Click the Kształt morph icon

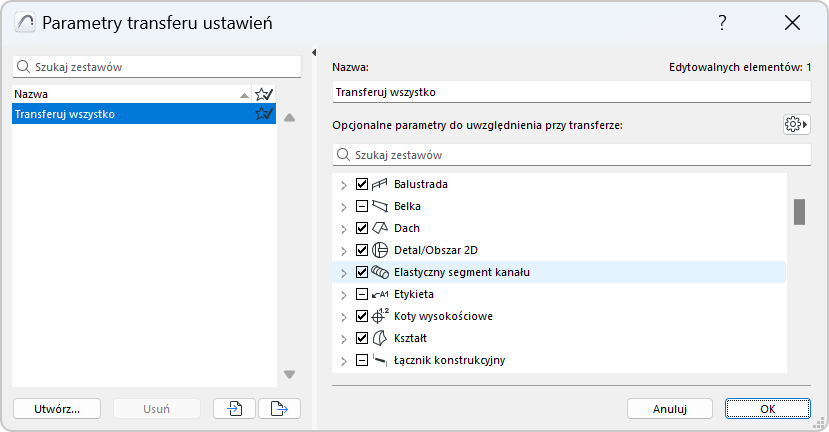(380, 338)
